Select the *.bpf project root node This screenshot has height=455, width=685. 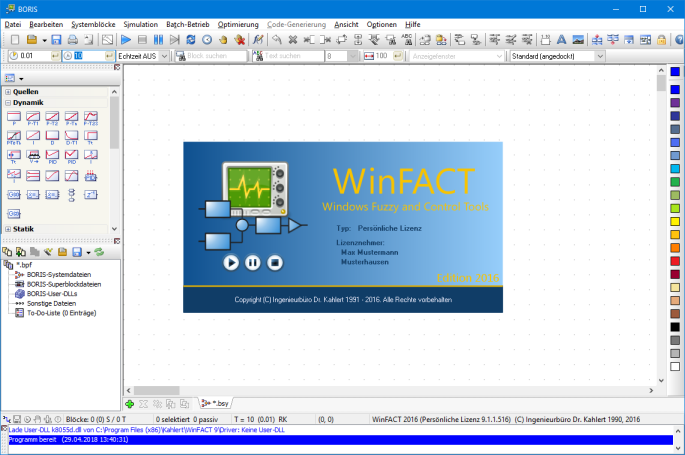(24, 265)
